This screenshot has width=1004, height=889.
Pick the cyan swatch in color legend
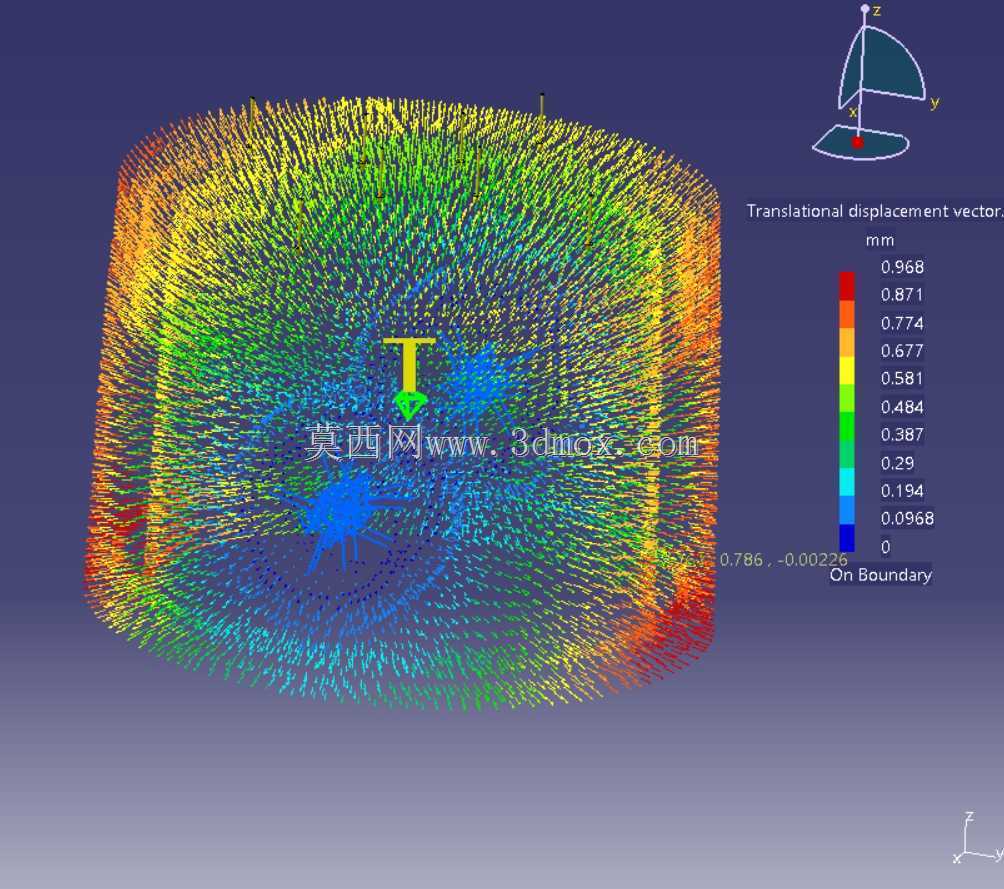tap(846, 482)
